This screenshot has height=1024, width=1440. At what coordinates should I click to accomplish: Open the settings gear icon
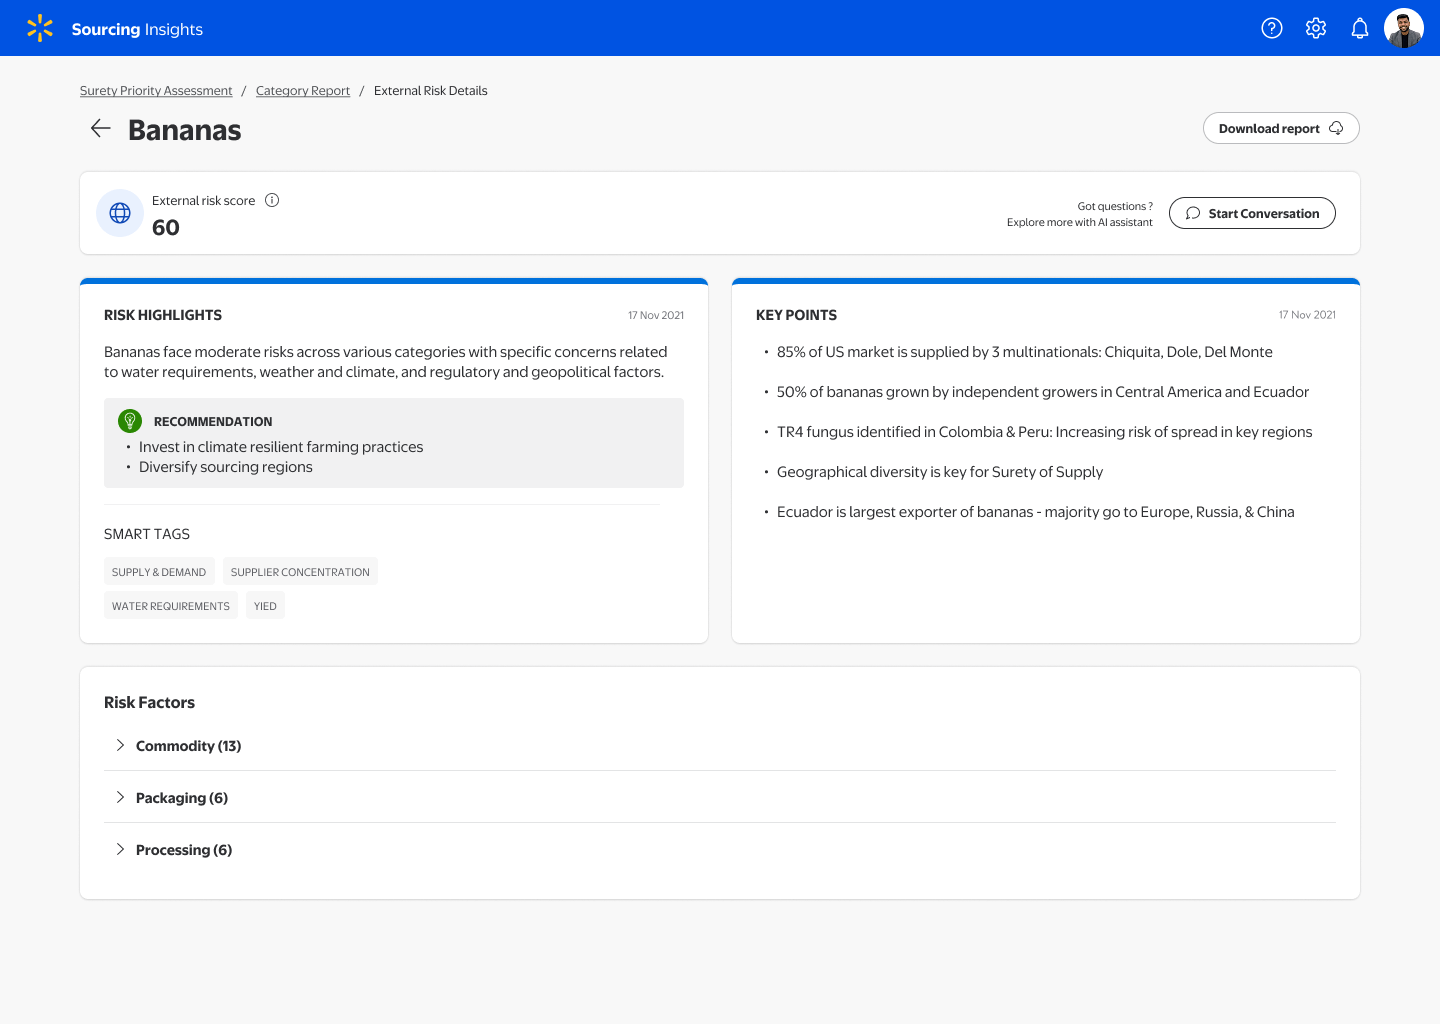click(x=1316, y=28)
